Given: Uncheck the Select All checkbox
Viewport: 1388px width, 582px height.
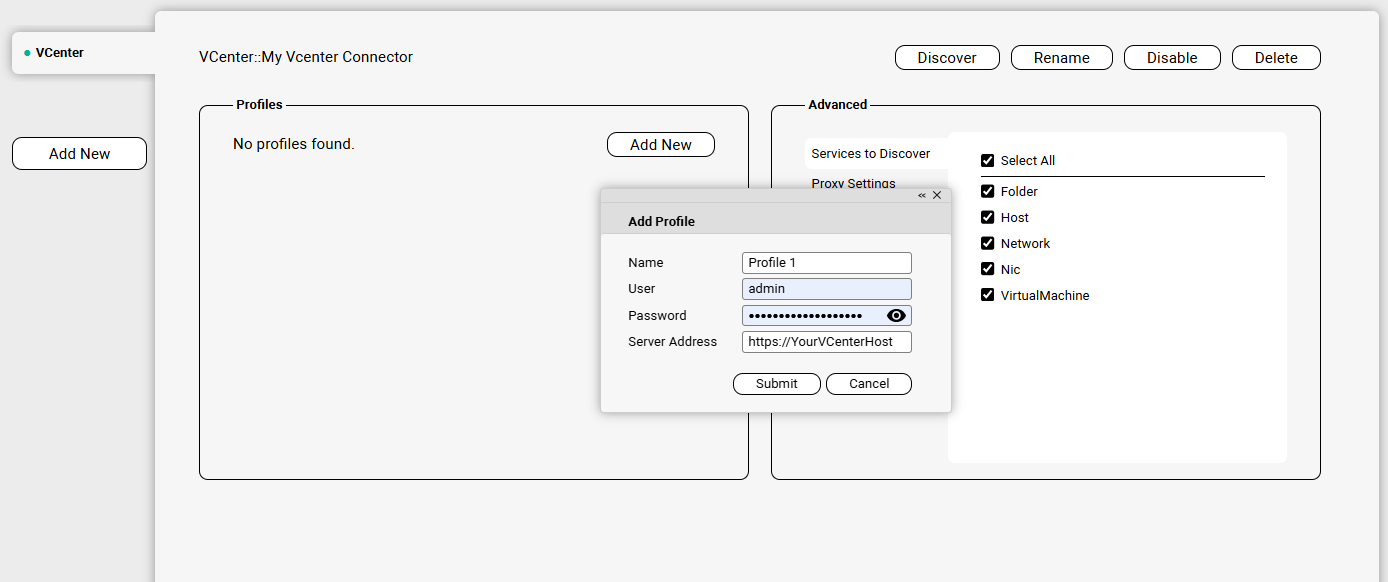Looking at the screenshot, I should tap(988, 161).
